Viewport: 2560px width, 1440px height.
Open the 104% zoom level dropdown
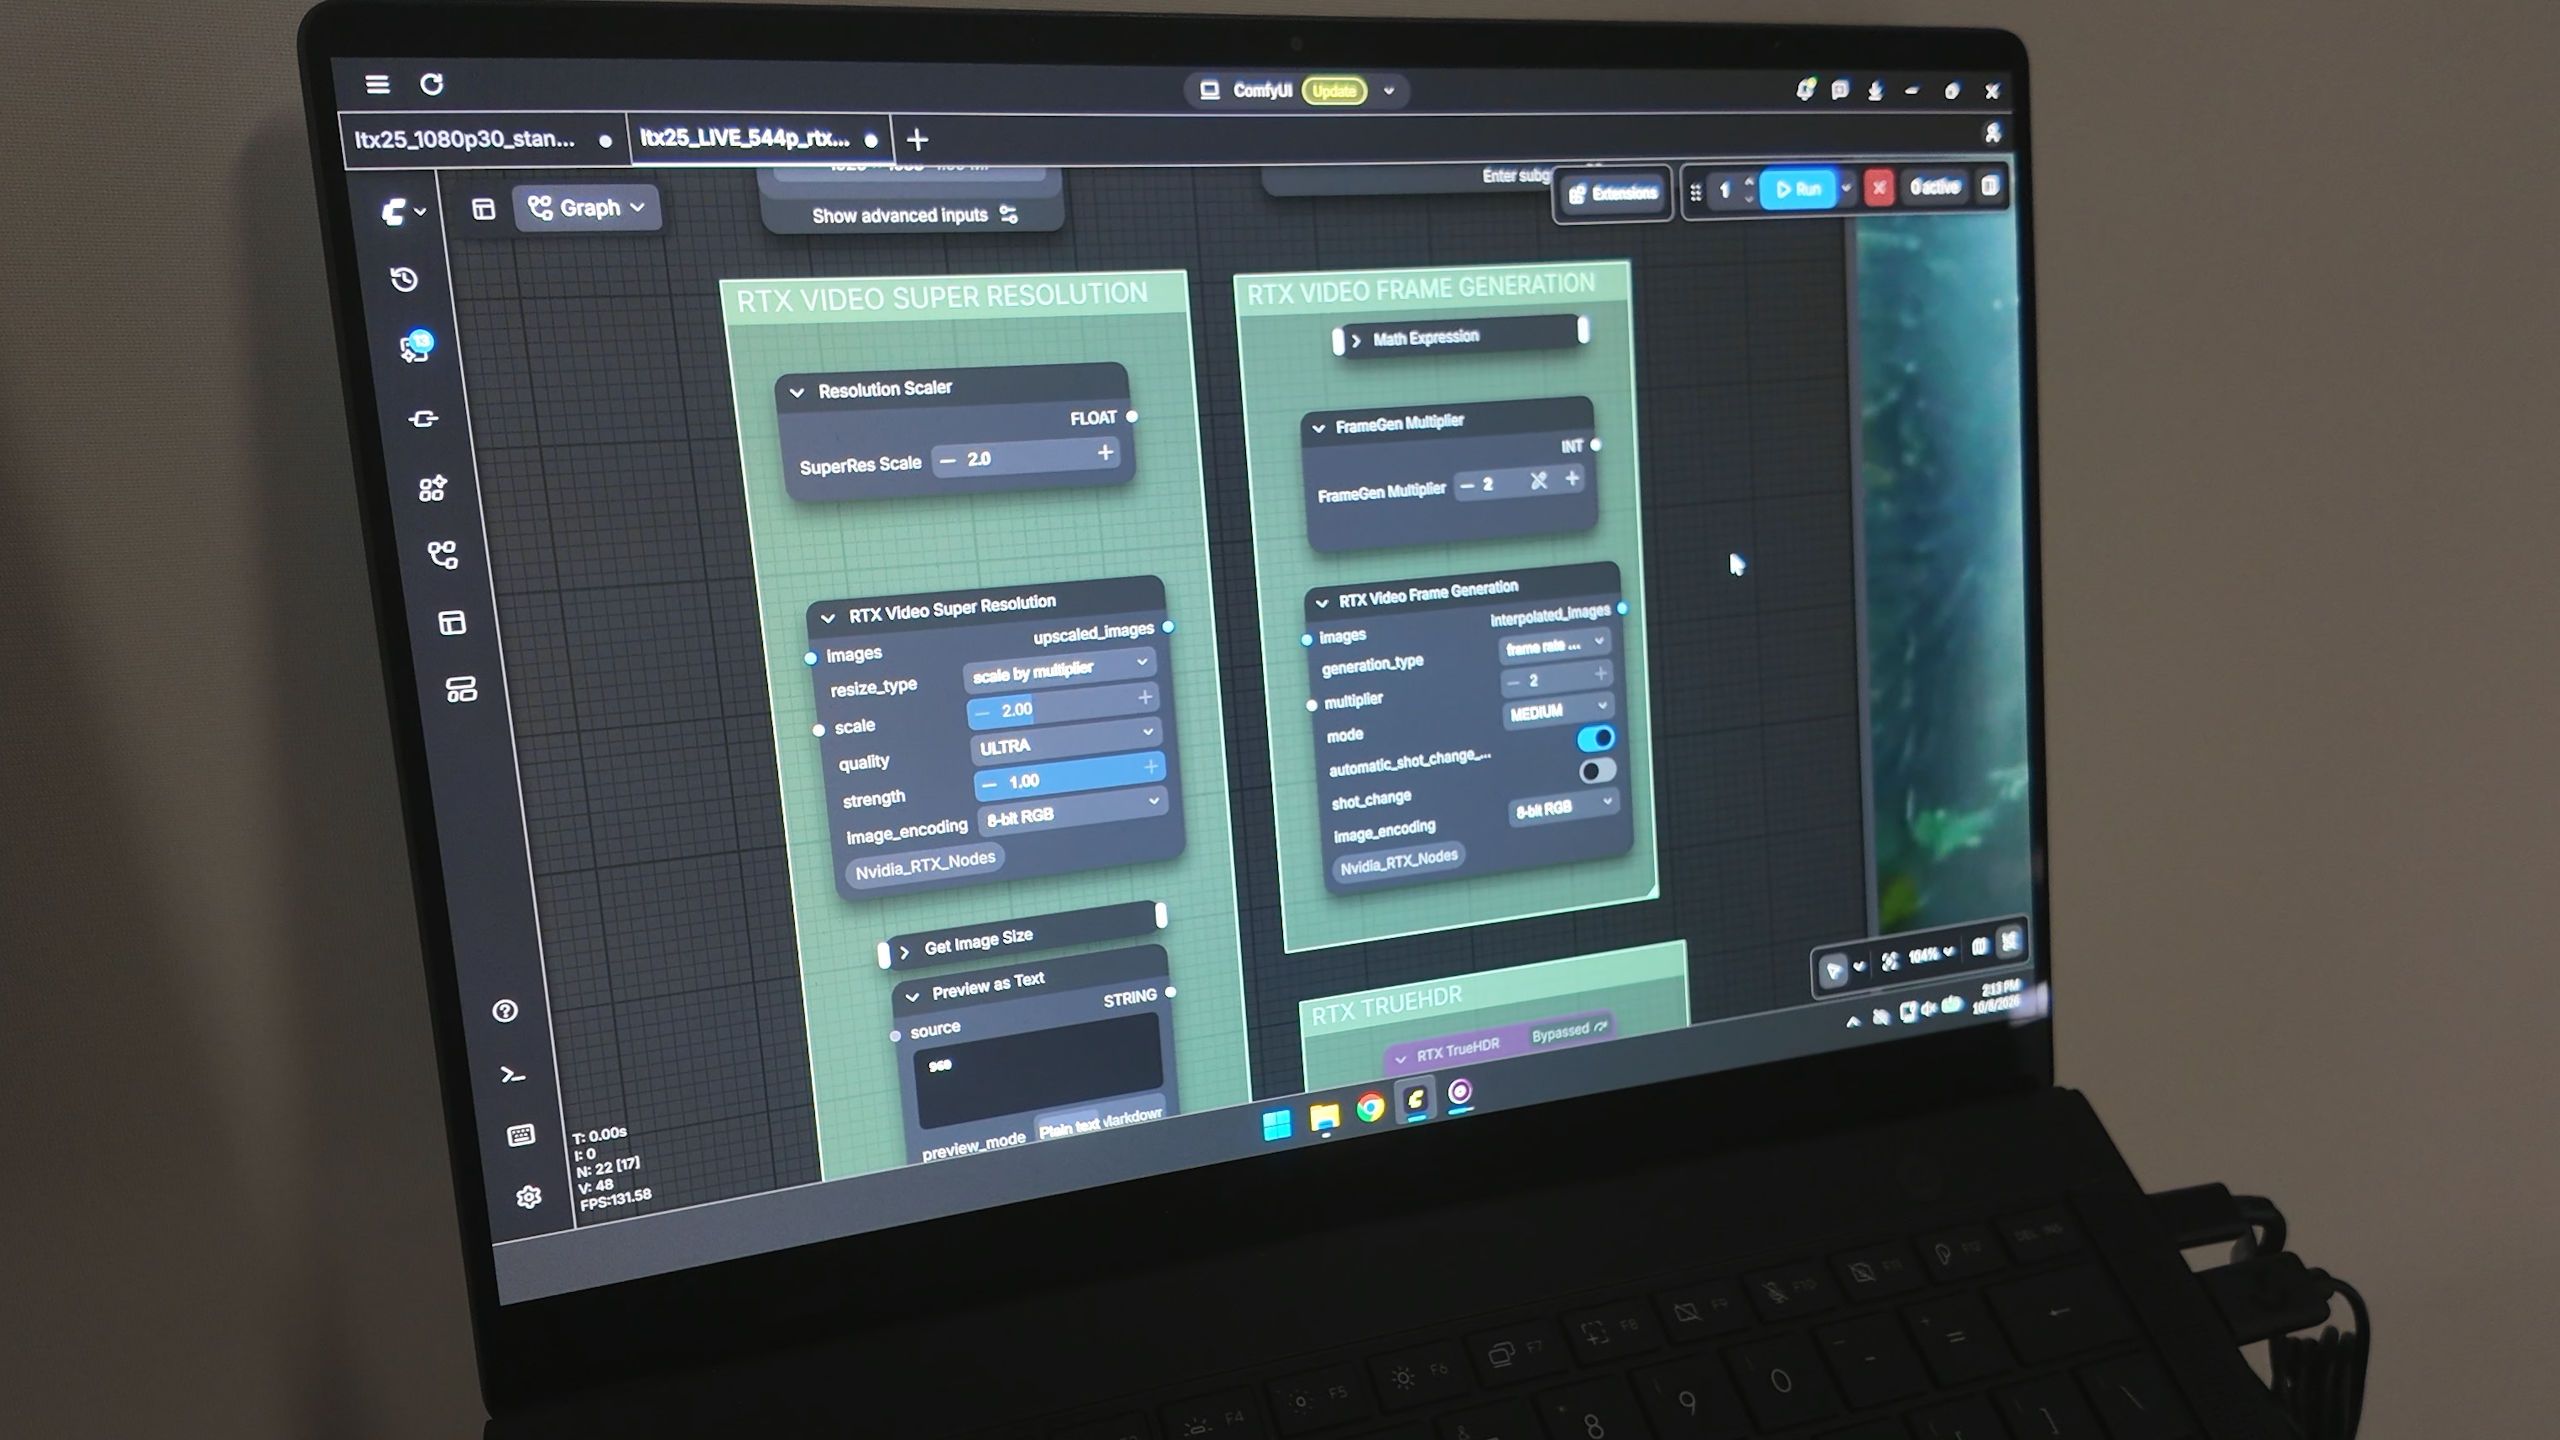pyautogui.click(x=1930, y=954)
